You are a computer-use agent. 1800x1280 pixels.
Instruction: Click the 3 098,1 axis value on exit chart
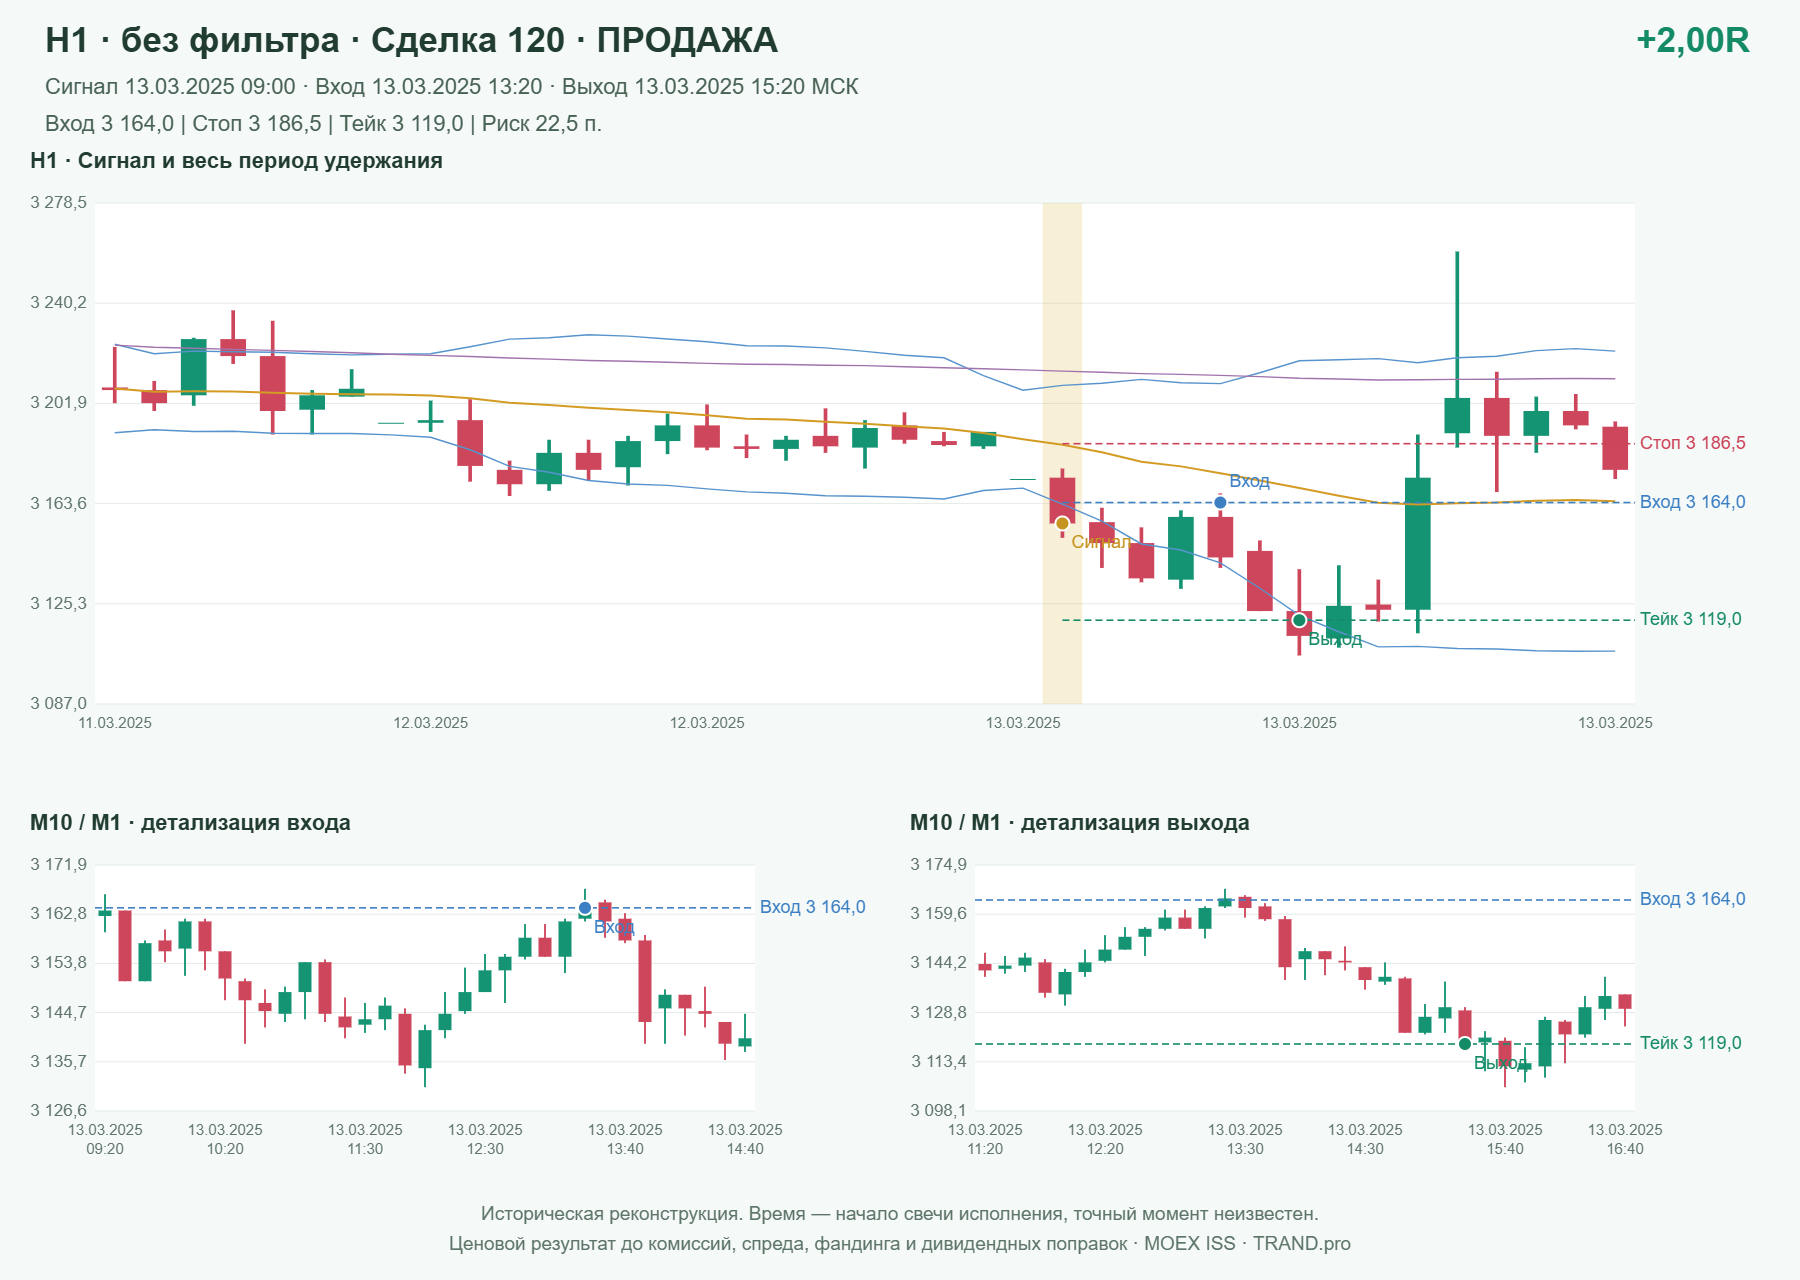tap(938, 1111)
